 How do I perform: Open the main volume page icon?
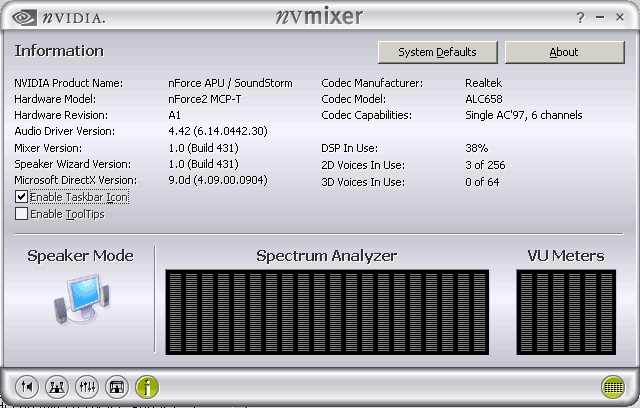coord(28,385)
